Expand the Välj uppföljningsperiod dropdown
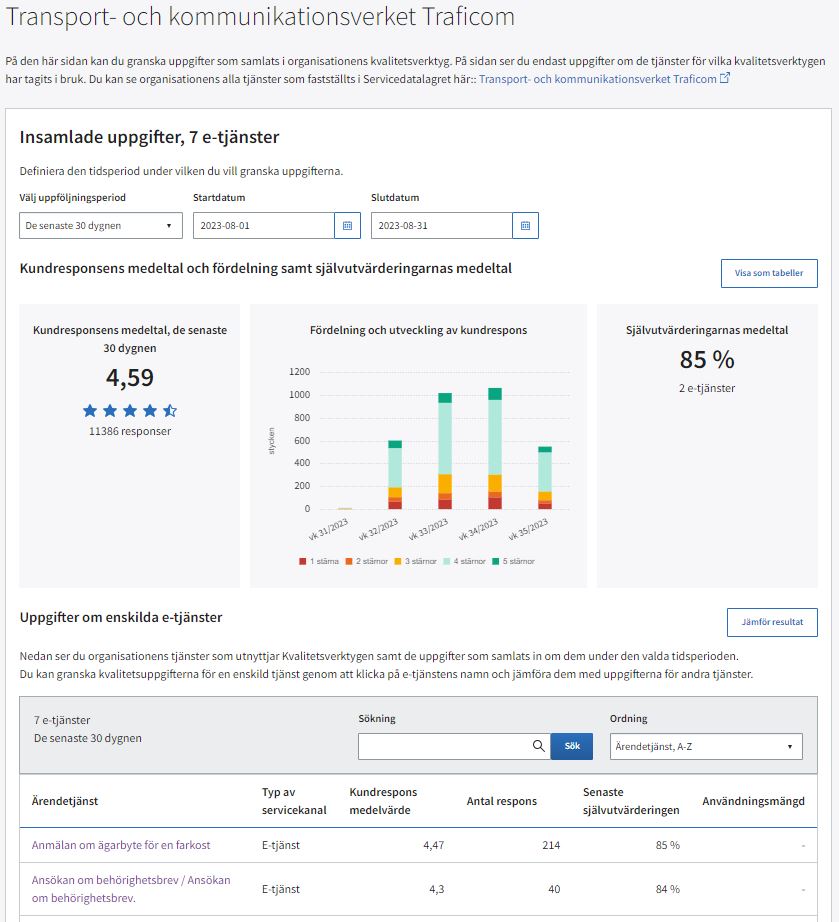Image resolution: width=839 pixels, height=922 pixels. pyautogui.click(x=101, y=226)
